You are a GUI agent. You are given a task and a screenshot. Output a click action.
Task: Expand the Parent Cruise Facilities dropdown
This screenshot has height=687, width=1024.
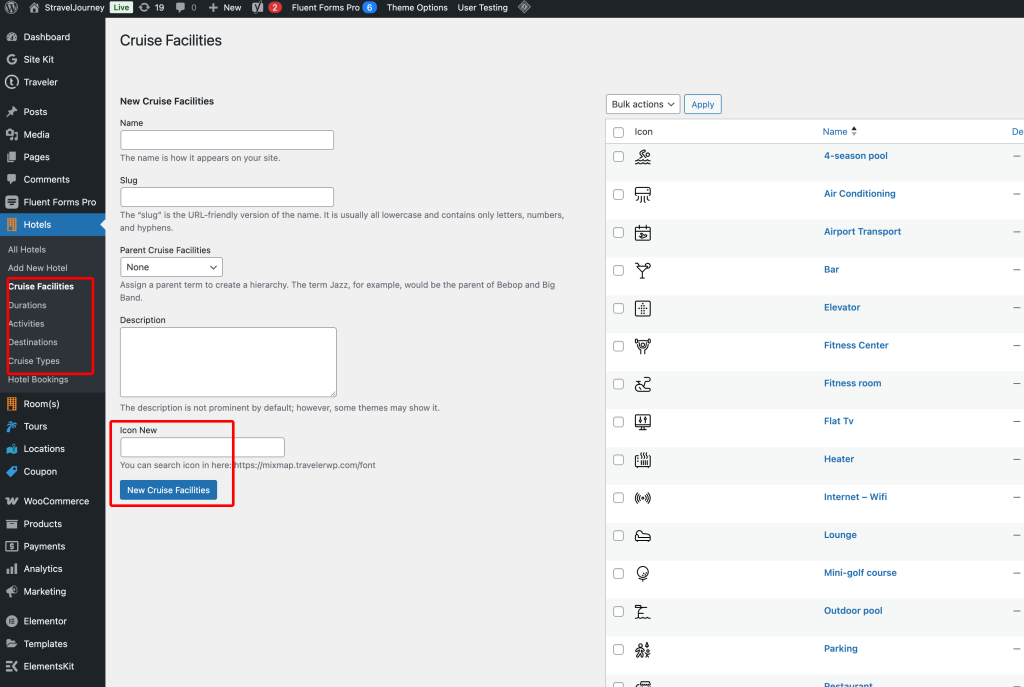171,267
